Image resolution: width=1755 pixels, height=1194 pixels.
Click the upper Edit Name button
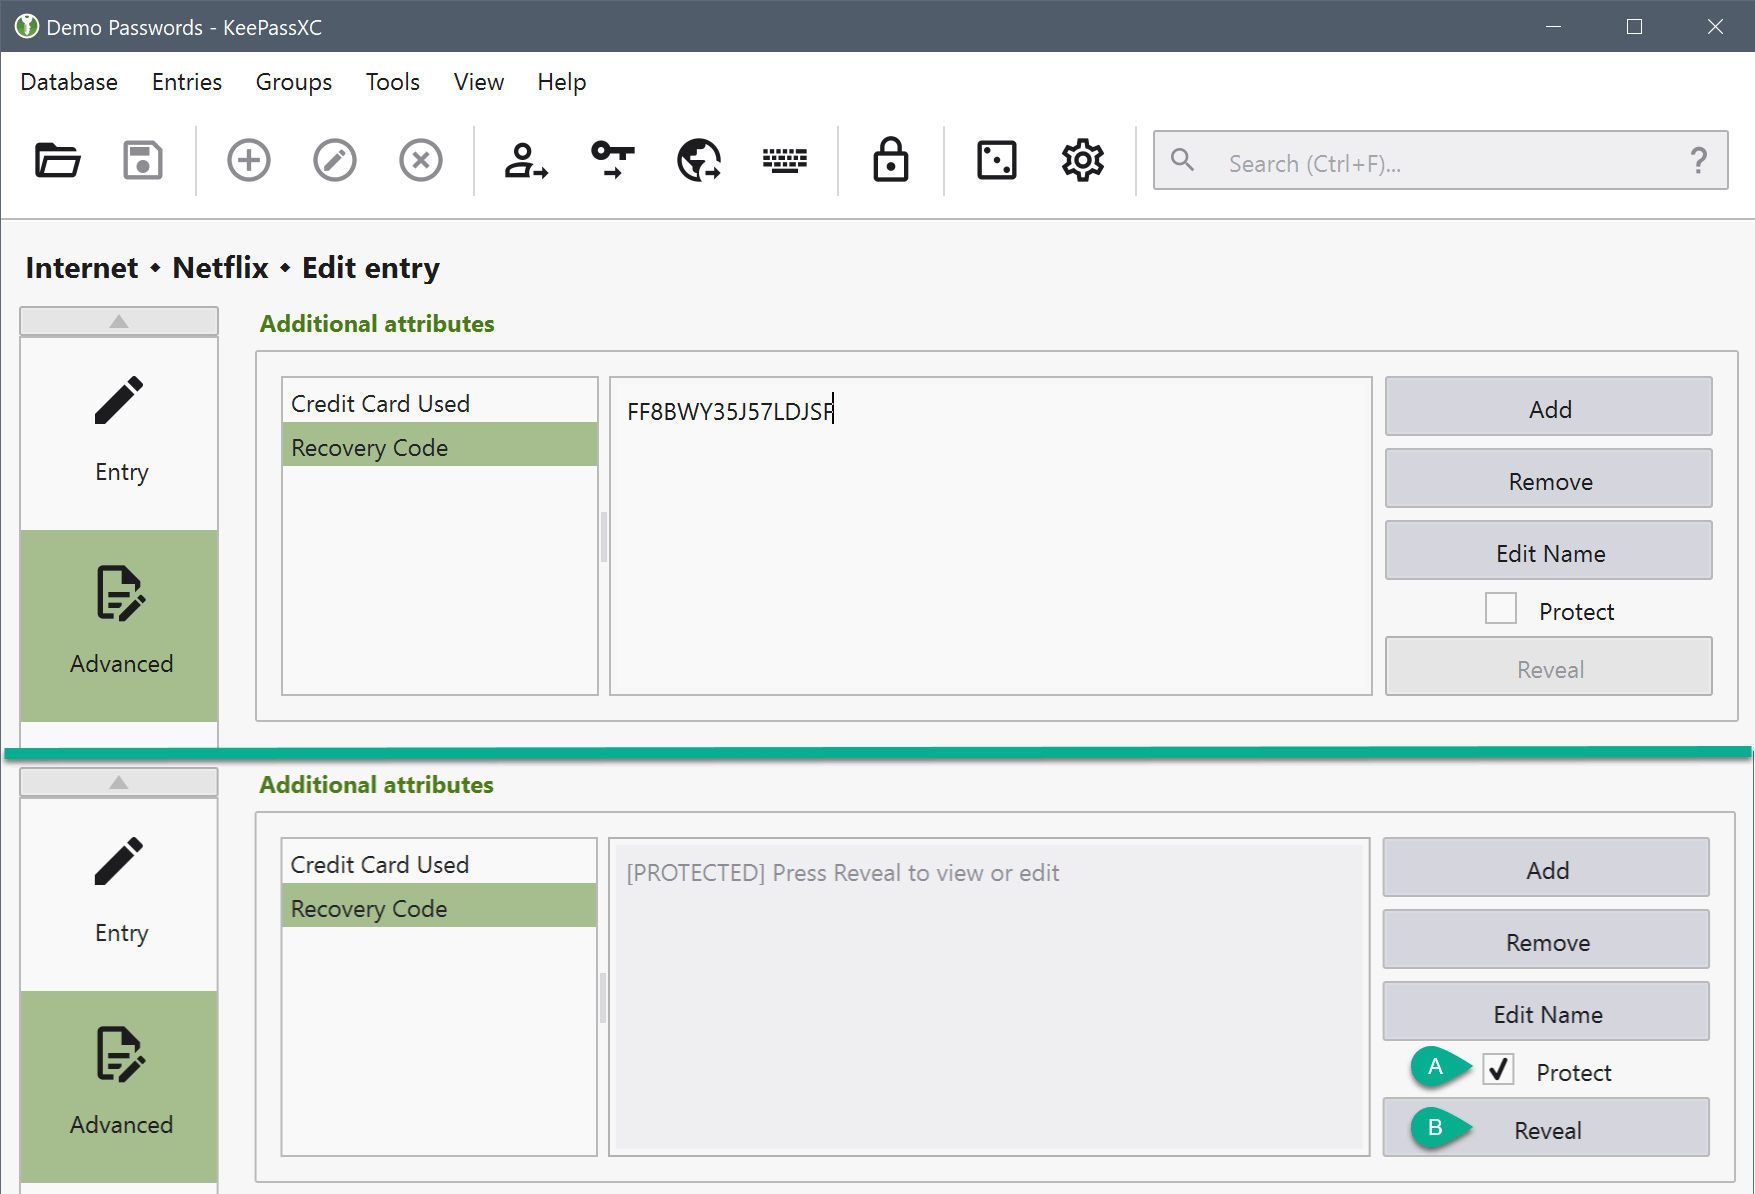1548,552
